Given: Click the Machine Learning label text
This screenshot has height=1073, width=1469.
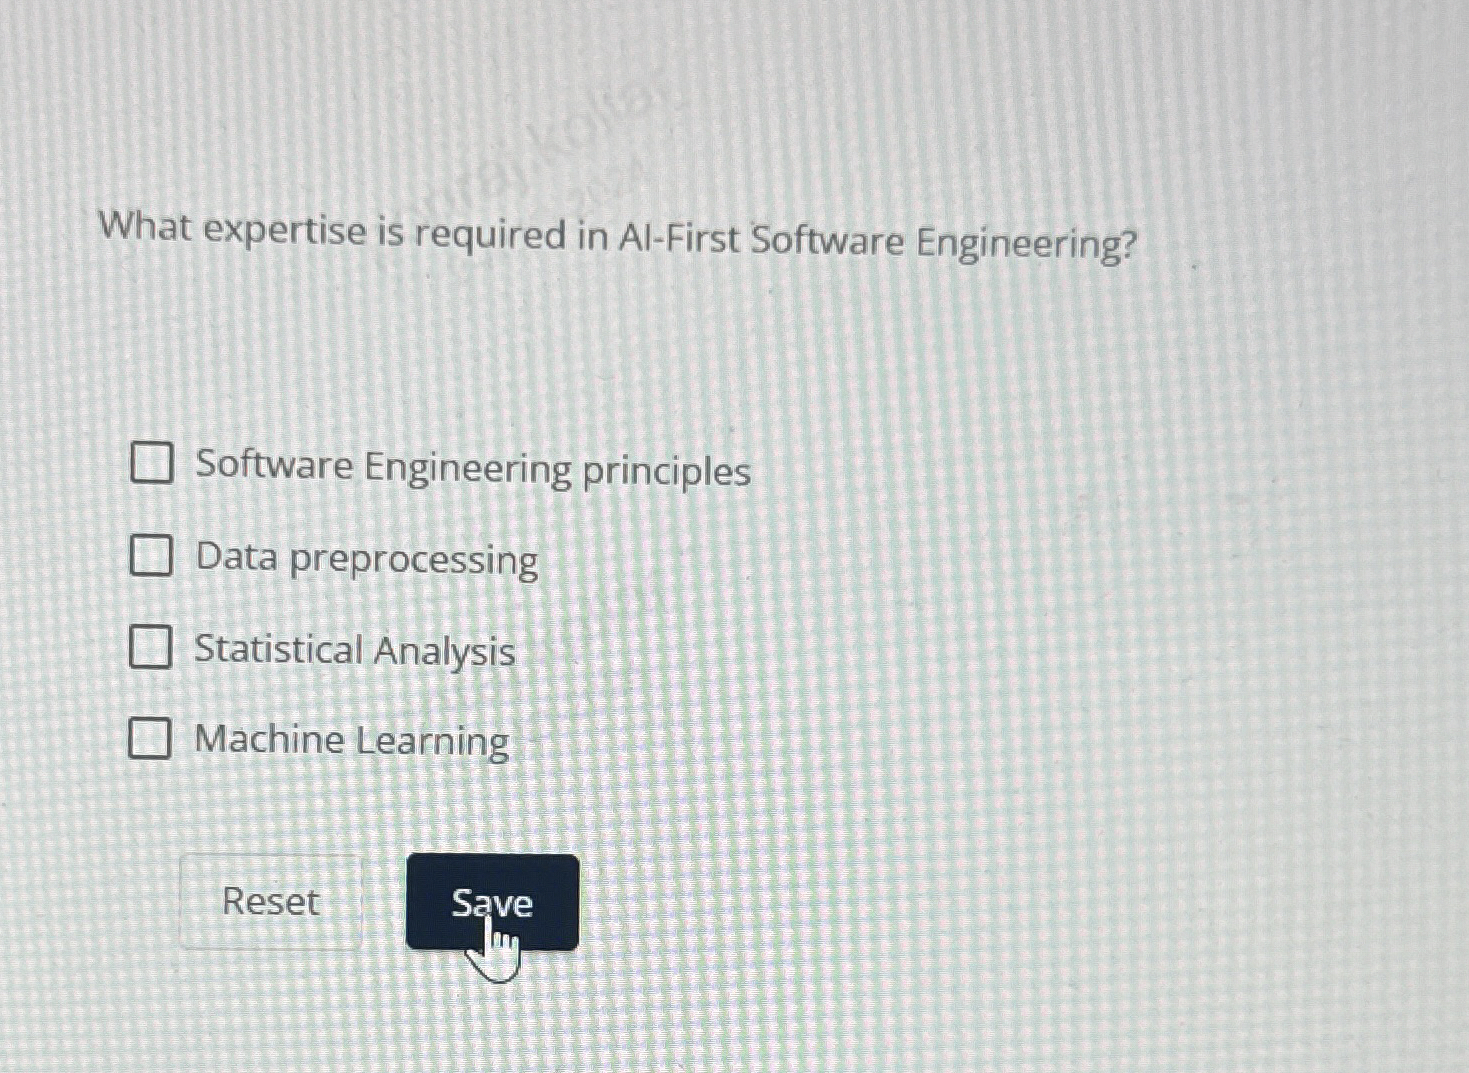Looking at the screenshot, I should click(352, 742).
